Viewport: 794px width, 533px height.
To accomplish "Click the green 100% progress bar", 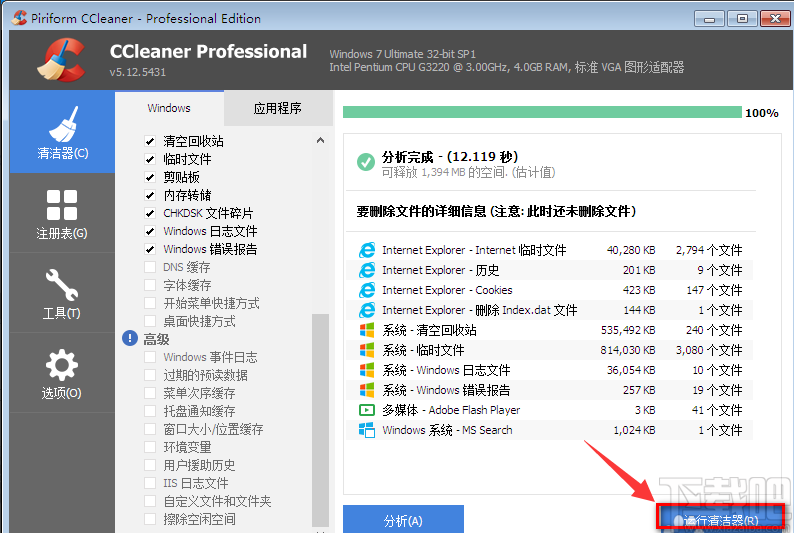I will [542, 112].
